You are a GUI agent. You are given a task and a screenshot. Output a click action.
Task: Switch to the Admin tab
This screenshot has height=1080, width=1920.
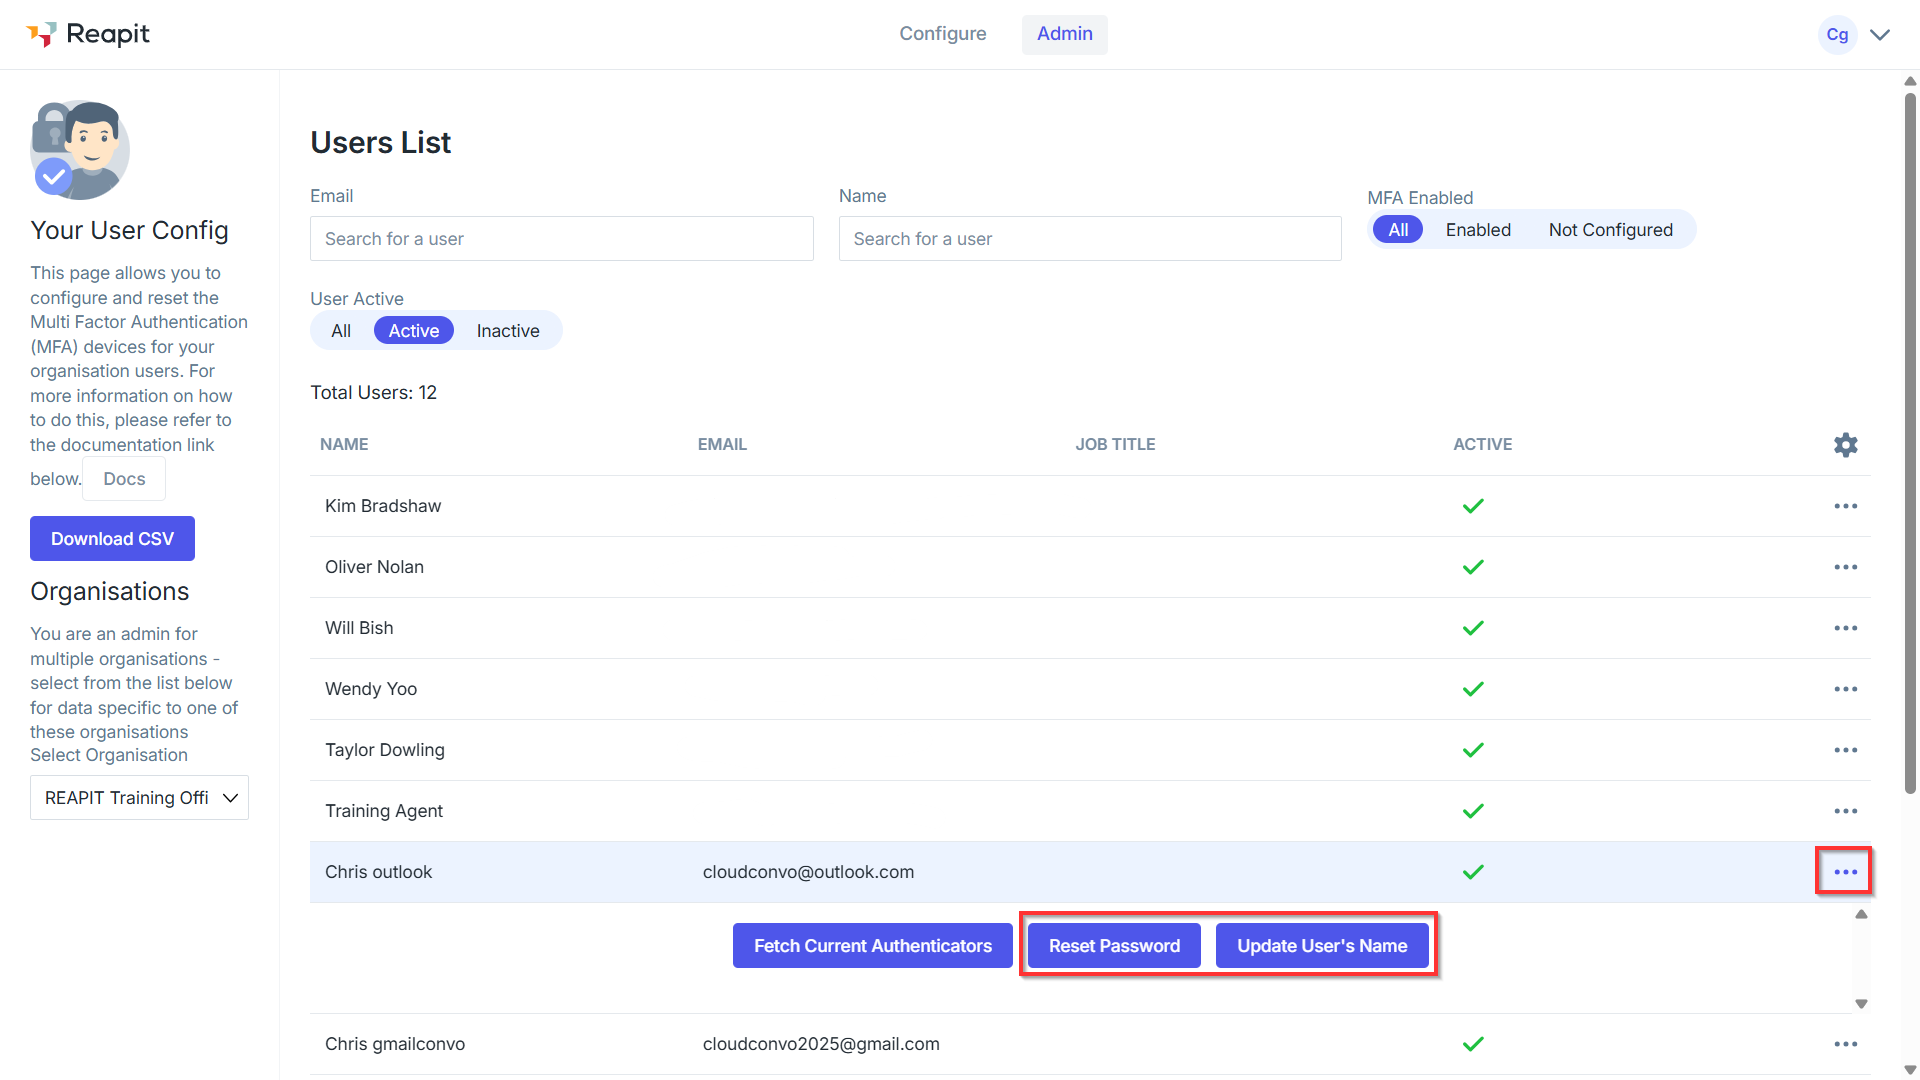tap(1064, 34)
